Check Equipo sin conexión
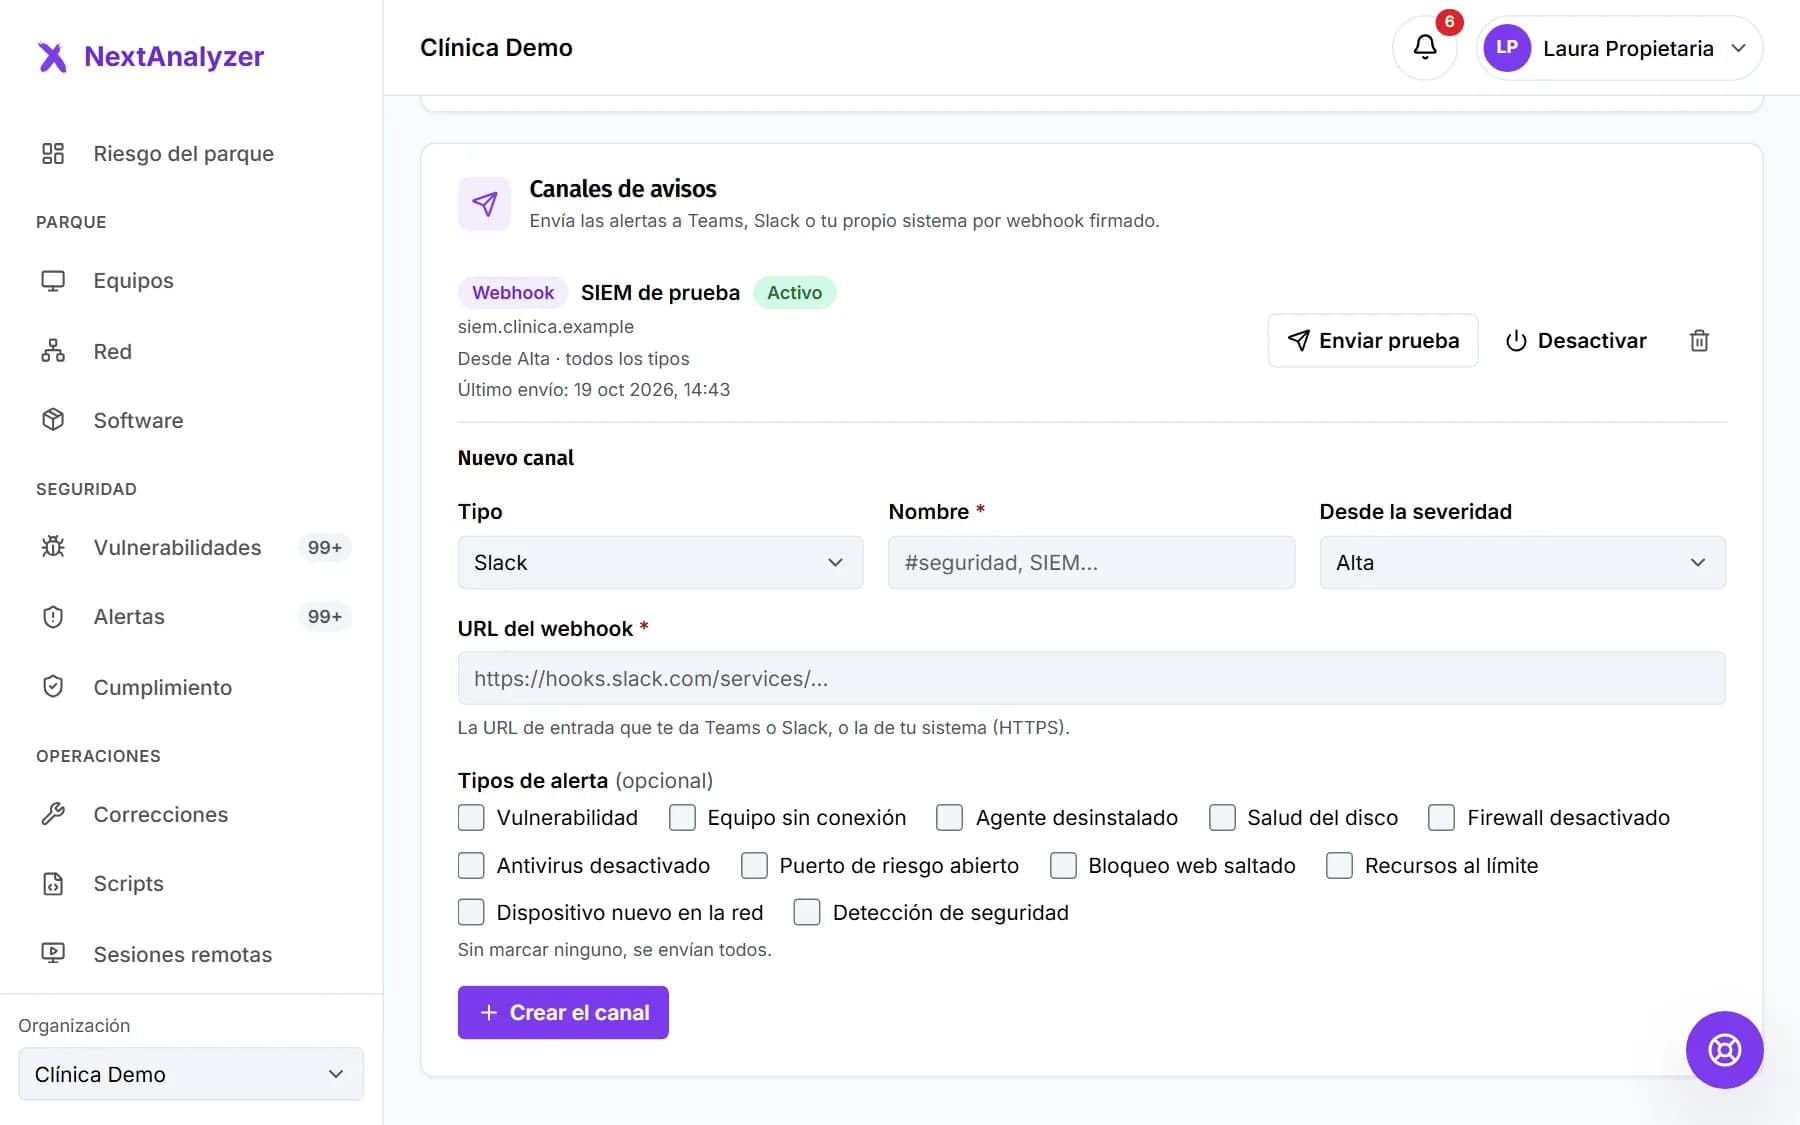1800x1125 pixels. [682, 818]
